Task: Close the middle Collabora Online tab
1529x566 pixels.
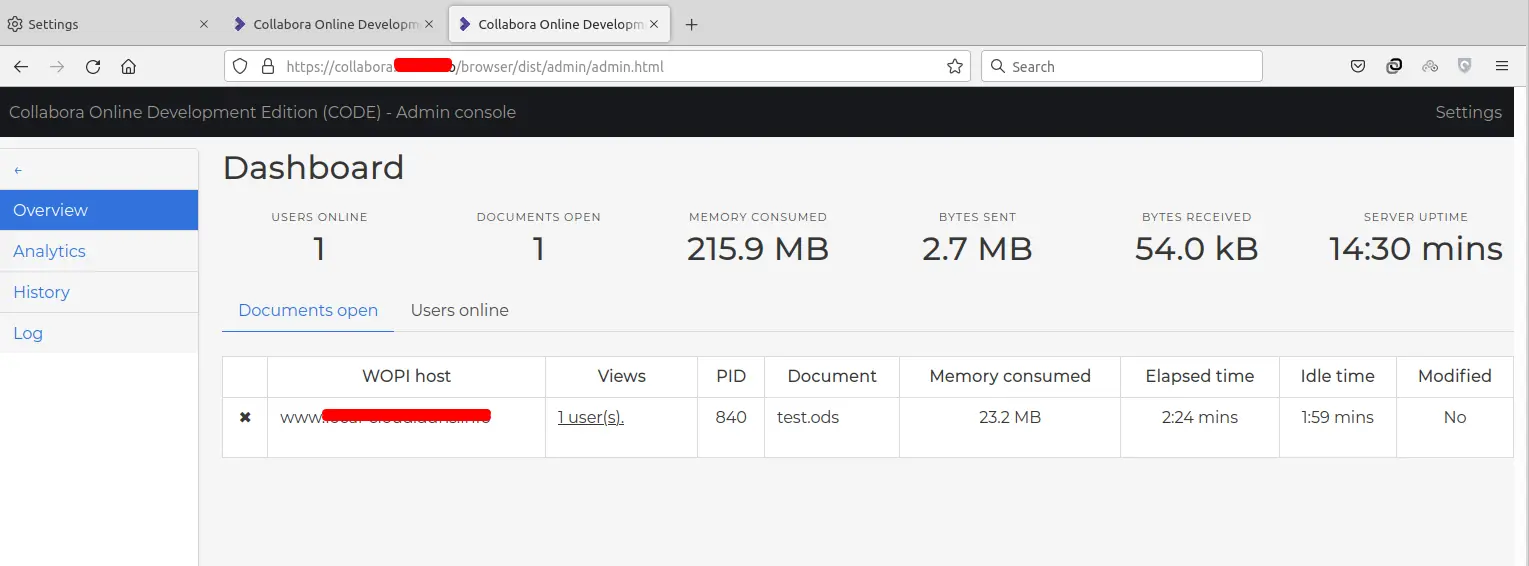Action: 429,24
